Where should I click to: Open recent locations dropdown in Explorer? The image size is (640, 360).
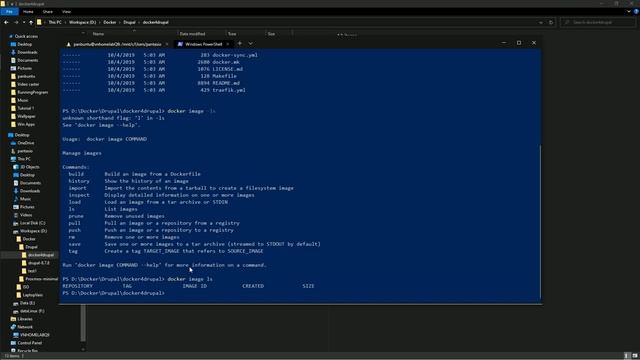pyautogui.click(x=24, y=22)
